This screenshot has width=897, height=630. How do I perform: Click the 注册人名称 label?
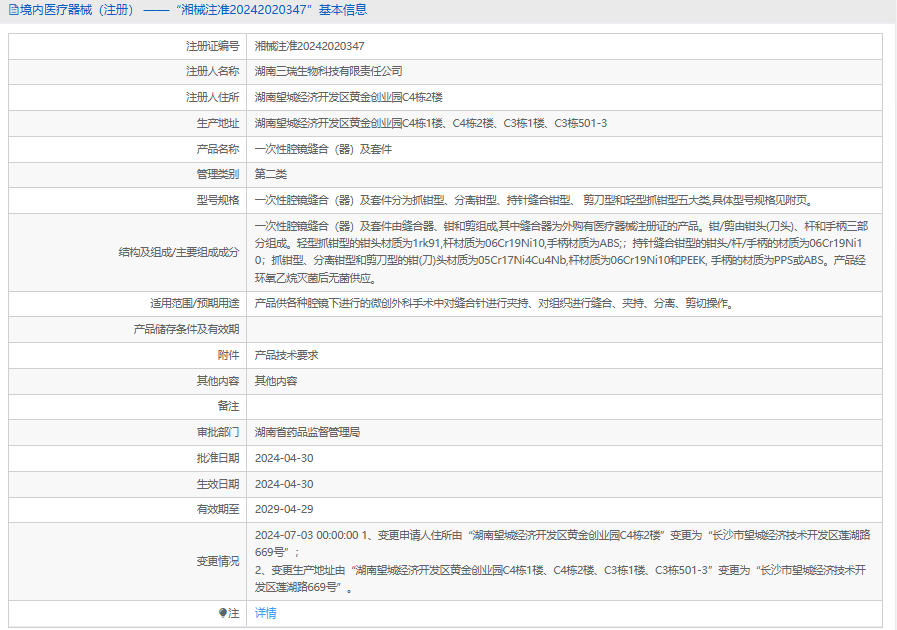[x=212, y=72]
